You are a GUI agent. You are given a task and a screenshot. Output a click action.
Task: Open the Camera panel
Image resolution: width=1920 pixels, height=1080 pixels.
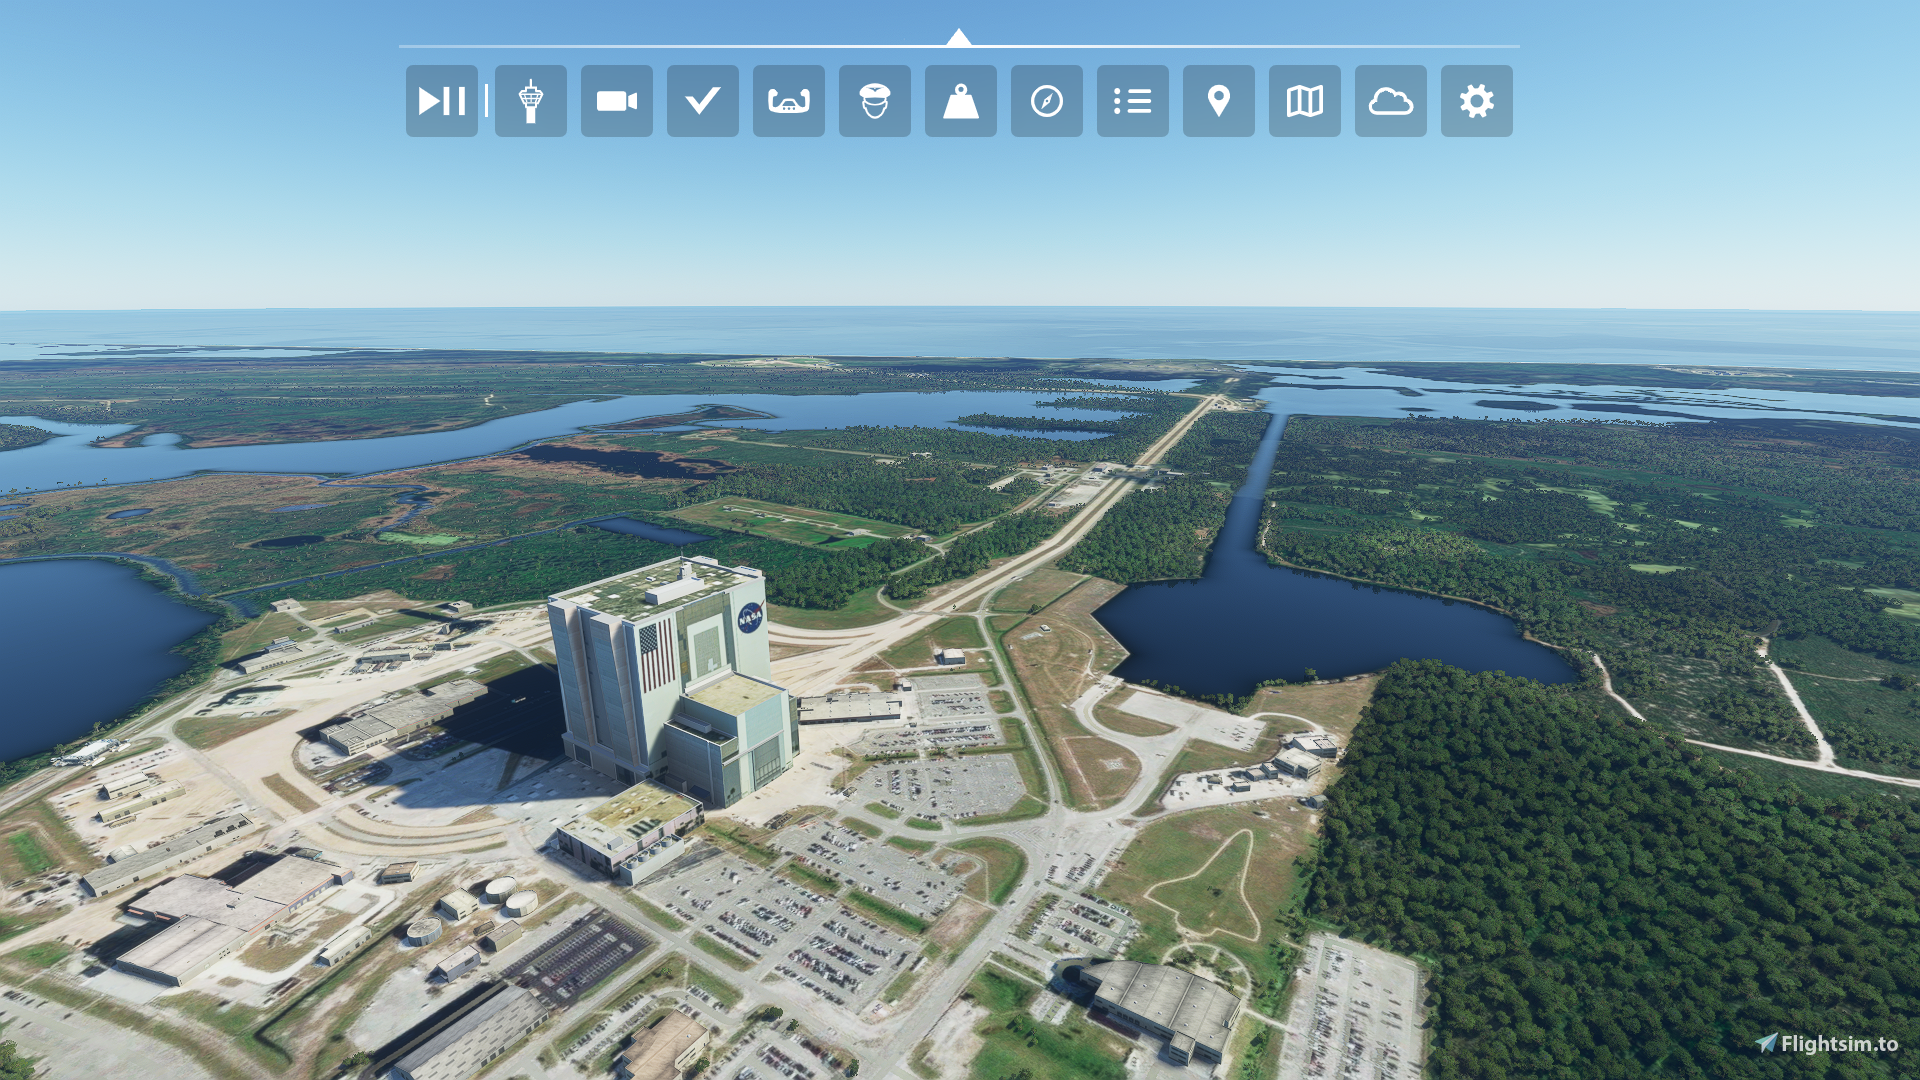(x=617, y=101)
